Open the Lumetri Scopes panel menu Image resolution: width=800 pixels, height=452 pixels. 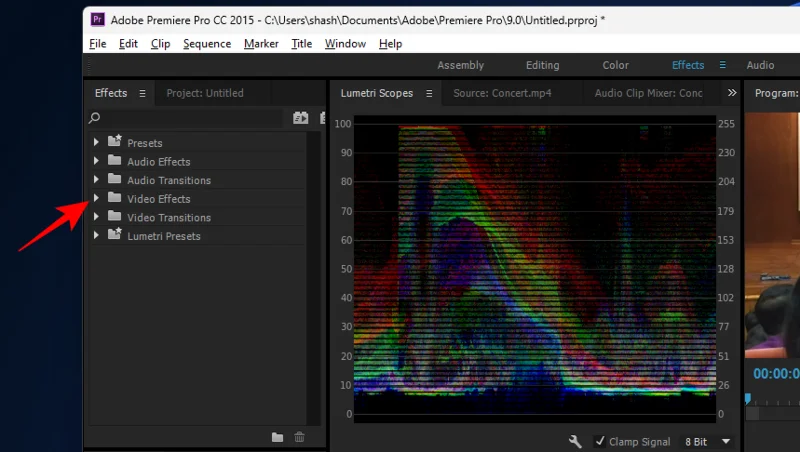(x=429, y=93)
